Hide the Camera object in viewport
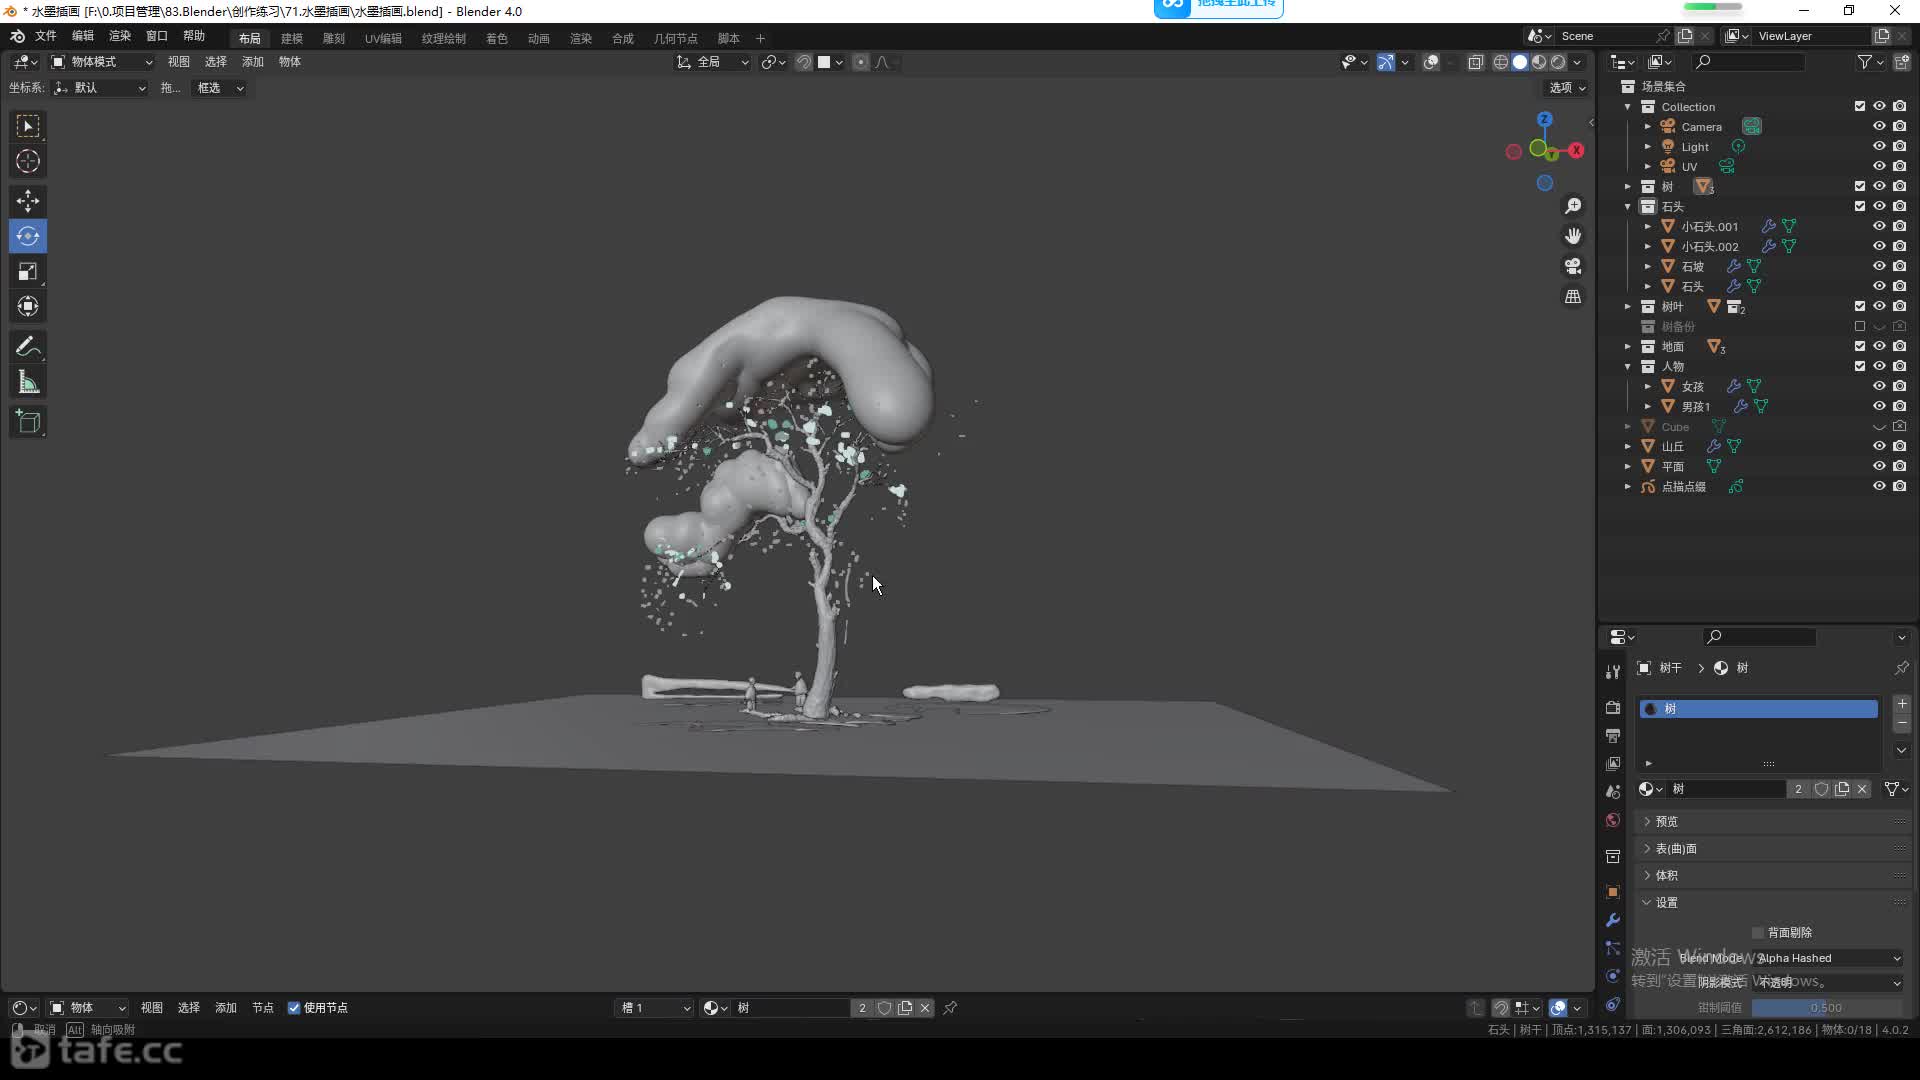This screenshot has width=1920, height=1080. point(1879,126)
